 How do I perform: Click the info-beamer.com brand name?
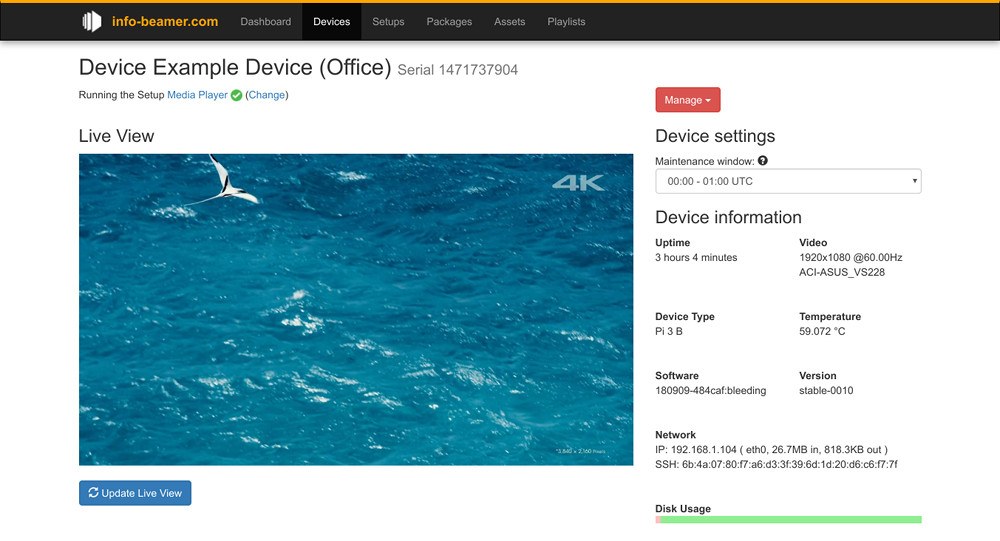(165, 21)
